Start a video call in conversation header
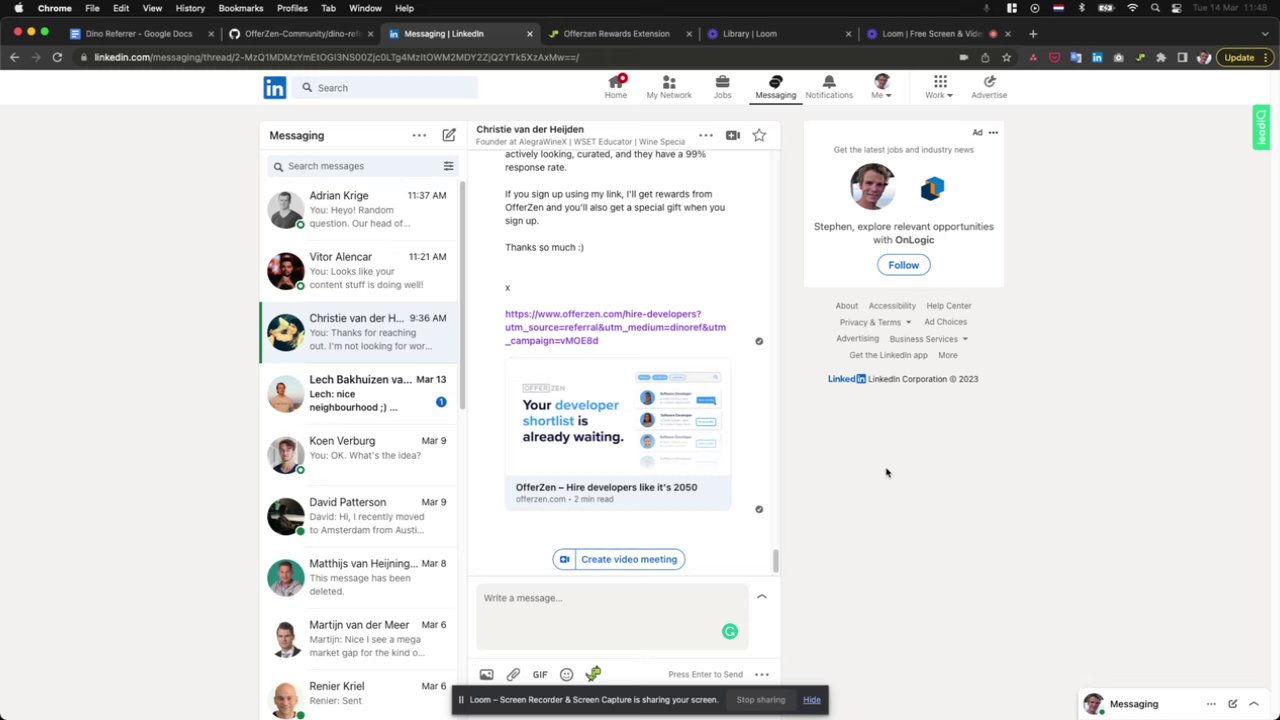The image size is (1280, 720). [733, 135]
